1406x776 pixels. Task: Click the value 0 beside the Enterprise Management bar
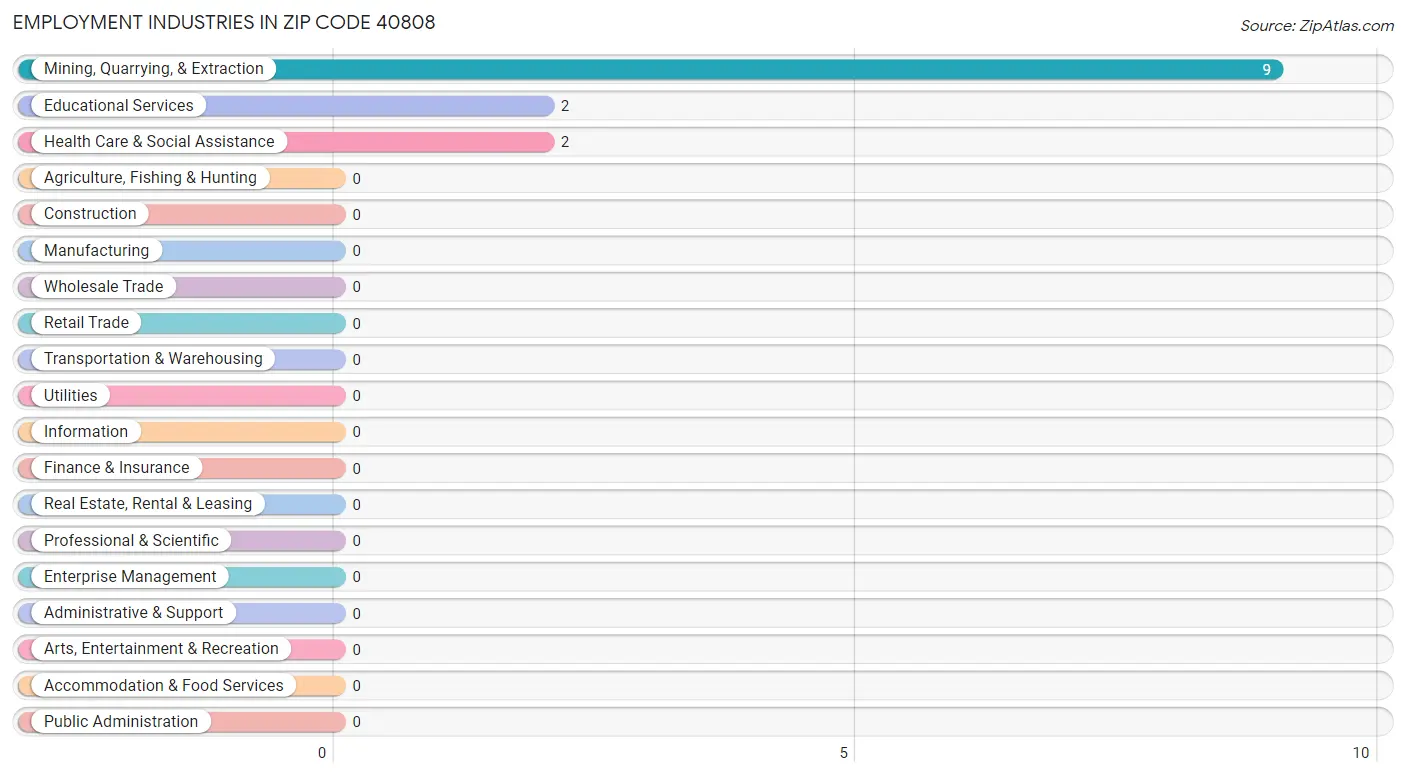tap(356, 577)
